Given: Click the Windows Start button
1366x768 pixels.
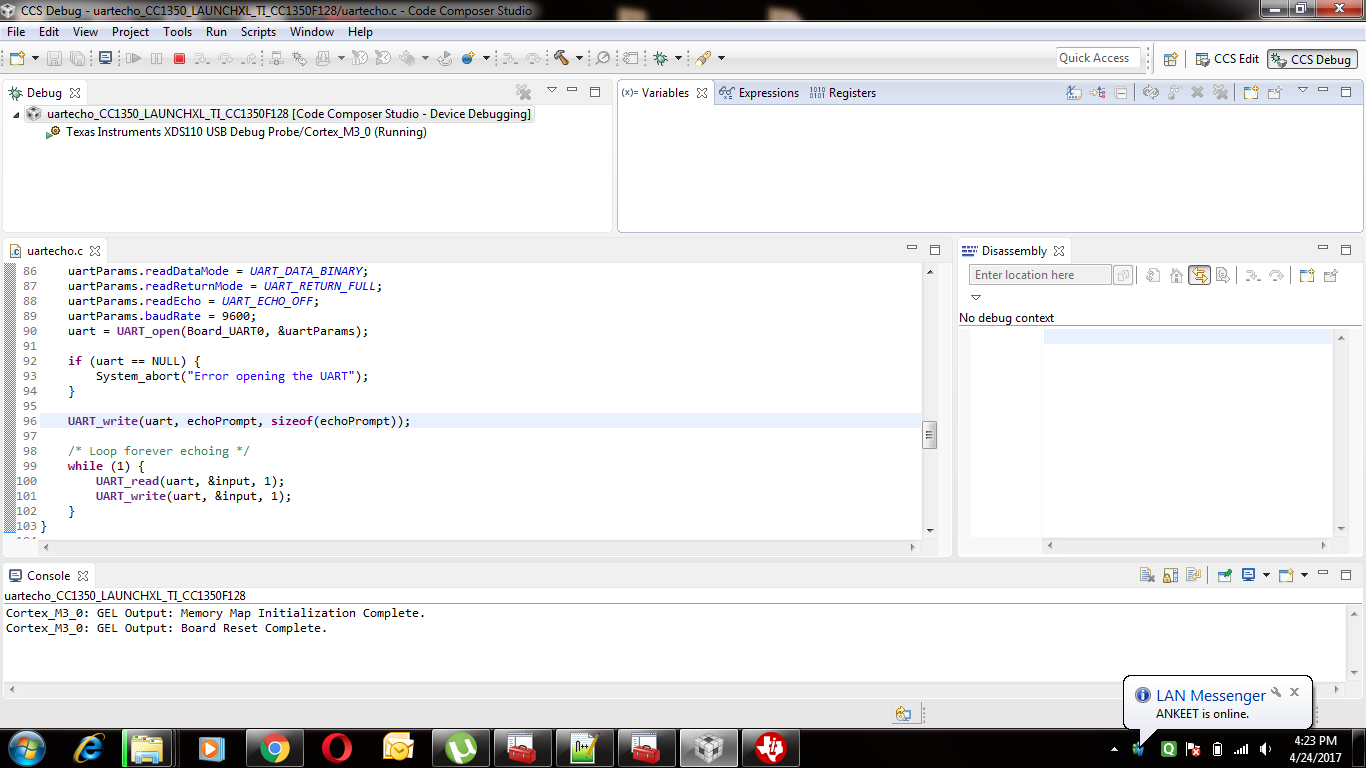Looking at the screenshot, I should point(26,748).
